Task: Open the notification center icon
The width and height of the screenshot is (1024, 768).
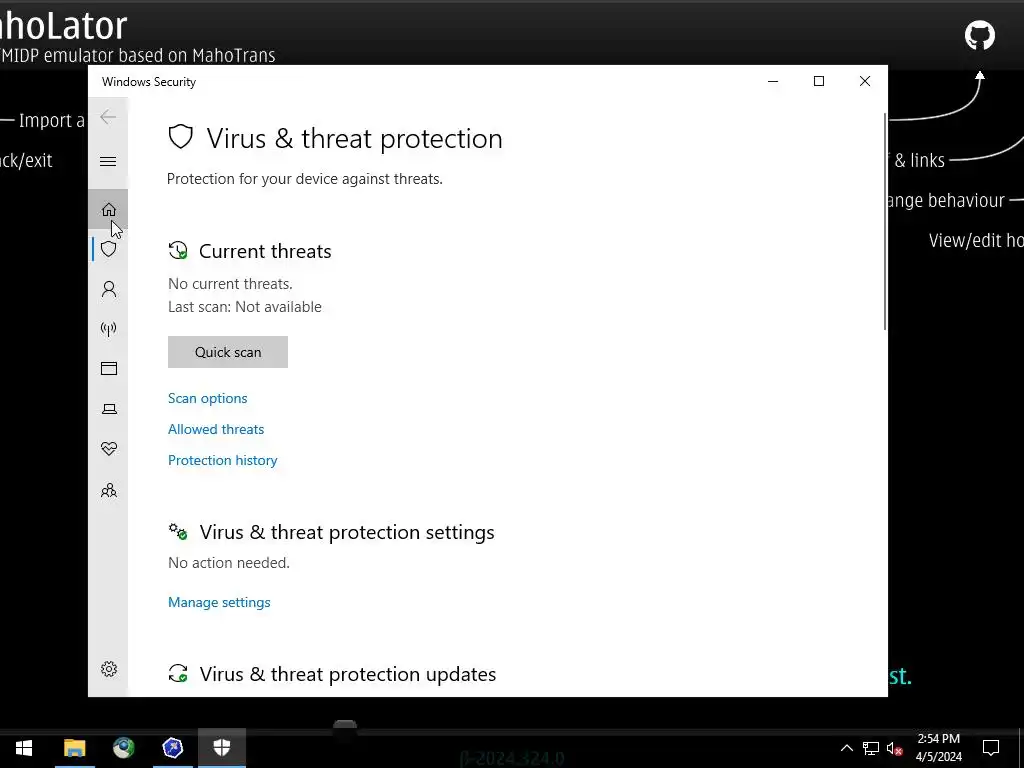Action: (991, 748)
